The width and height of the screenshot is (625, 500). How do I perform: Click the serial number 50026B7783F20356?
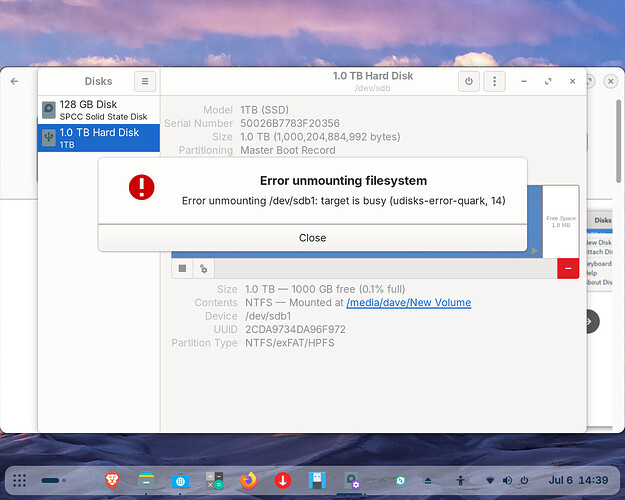[290, 123]
